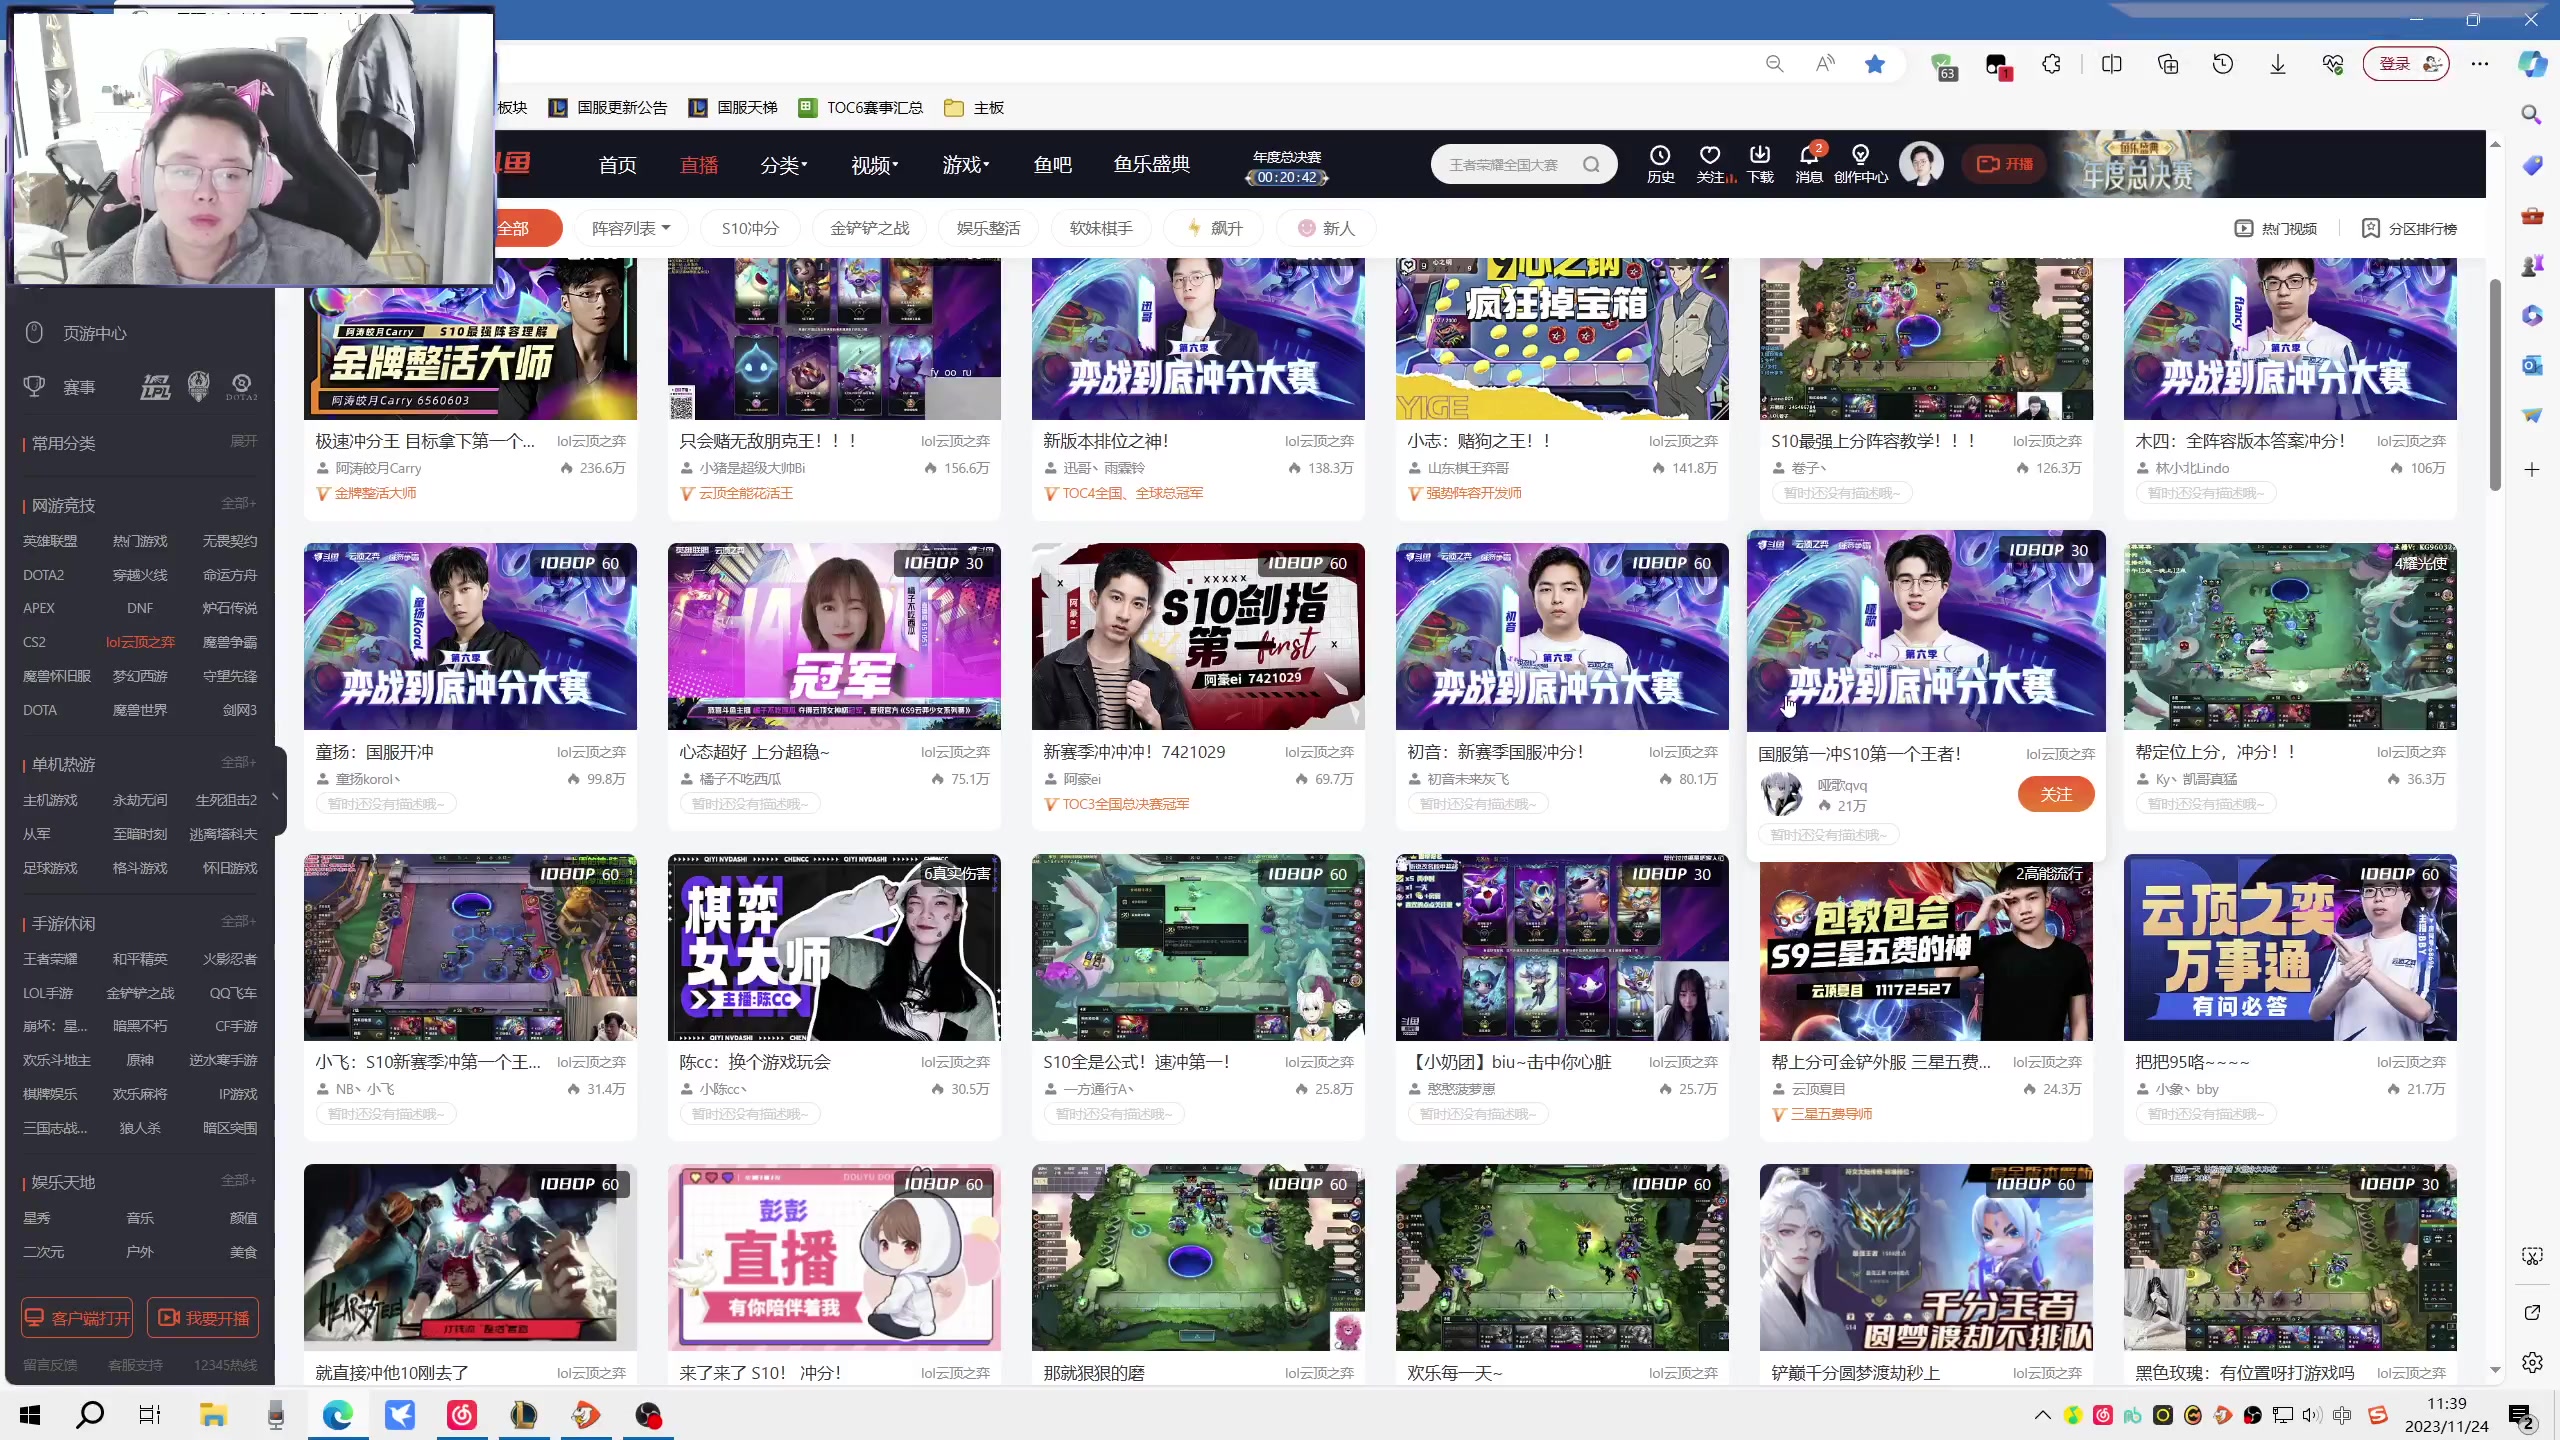The height and width of the screenshot is (1440, 2560).
Task: Open 国服天梯 bookmark
Action: point(733,108)
